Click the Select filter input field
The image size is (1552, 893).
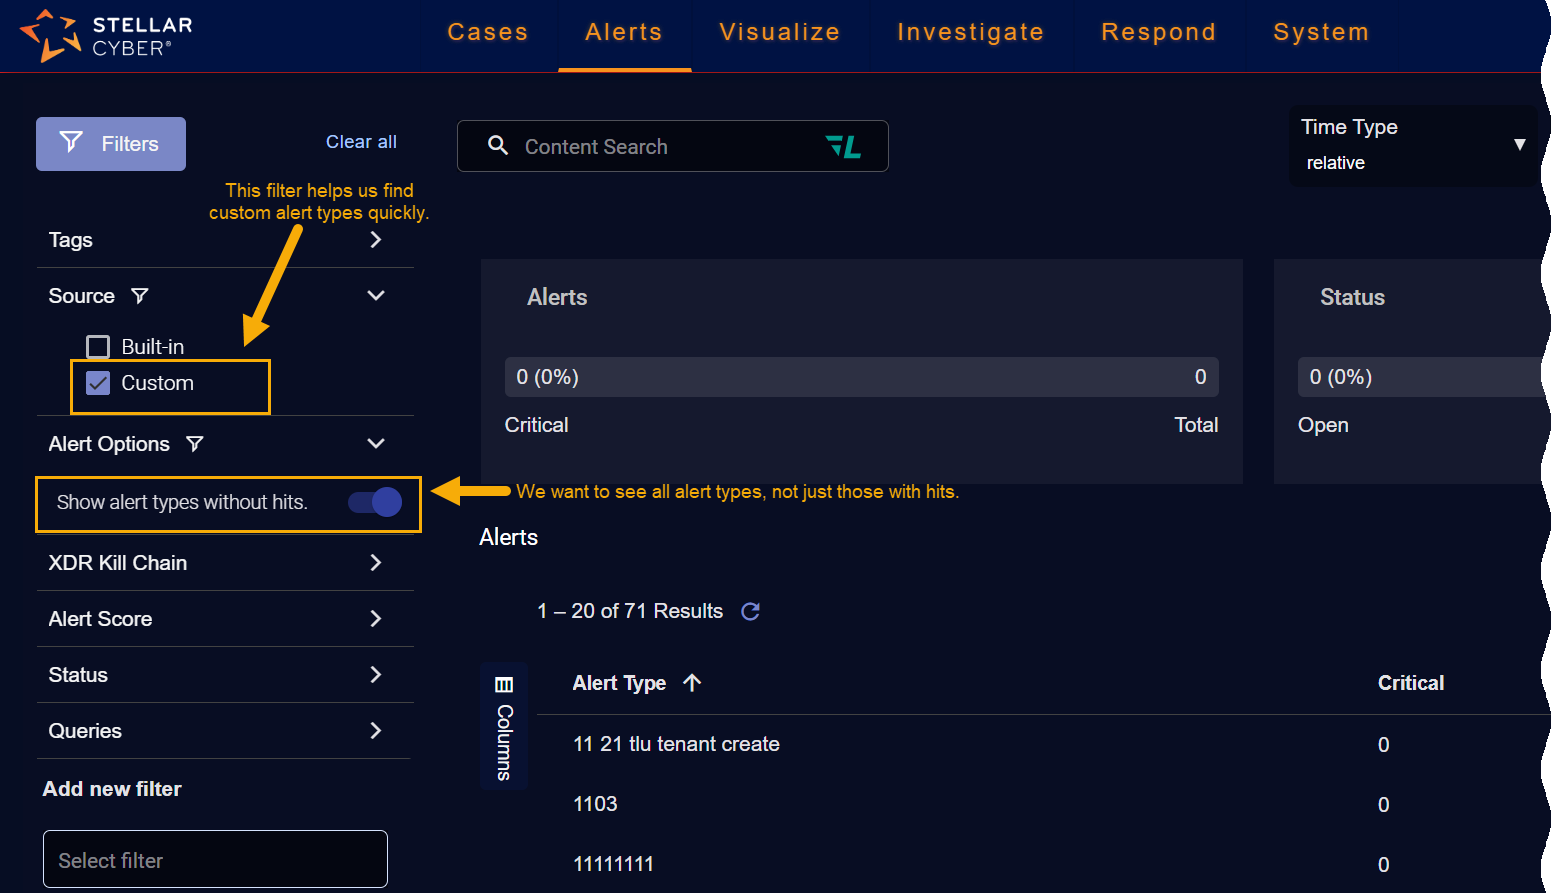215,860
